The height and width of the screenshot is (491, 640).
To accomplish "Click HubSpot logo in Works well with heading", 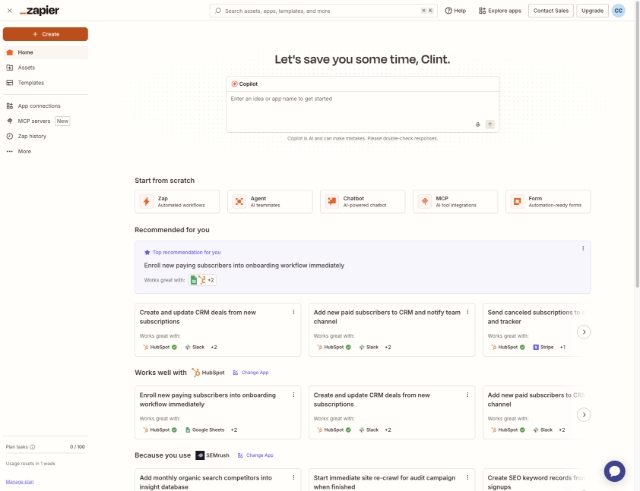I will [x=196, y=372].
